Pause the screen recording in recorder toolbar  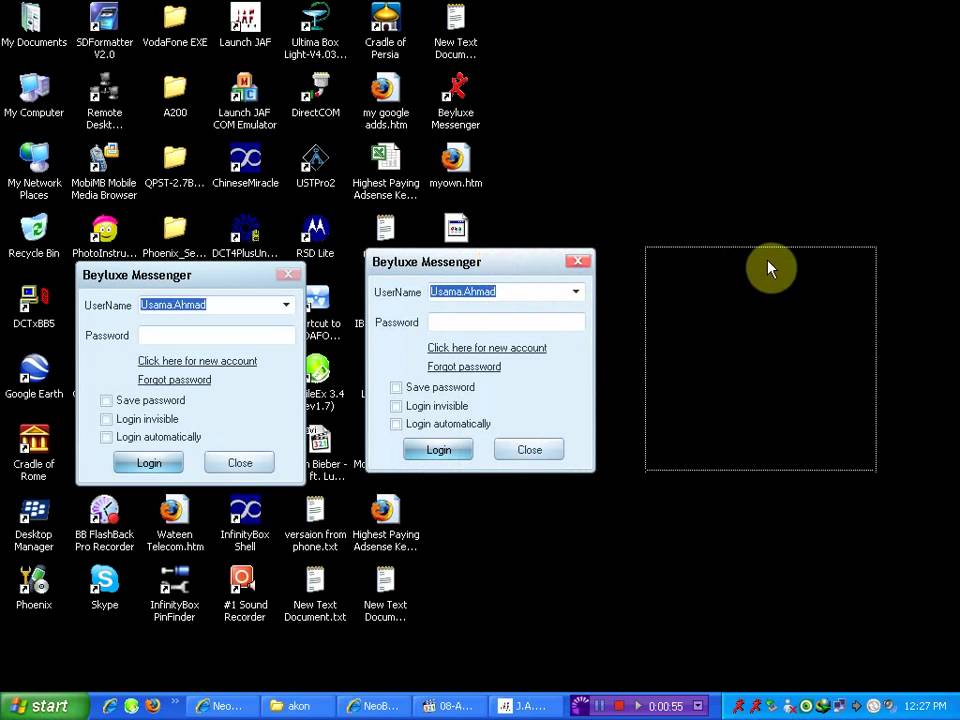point(599,706)
